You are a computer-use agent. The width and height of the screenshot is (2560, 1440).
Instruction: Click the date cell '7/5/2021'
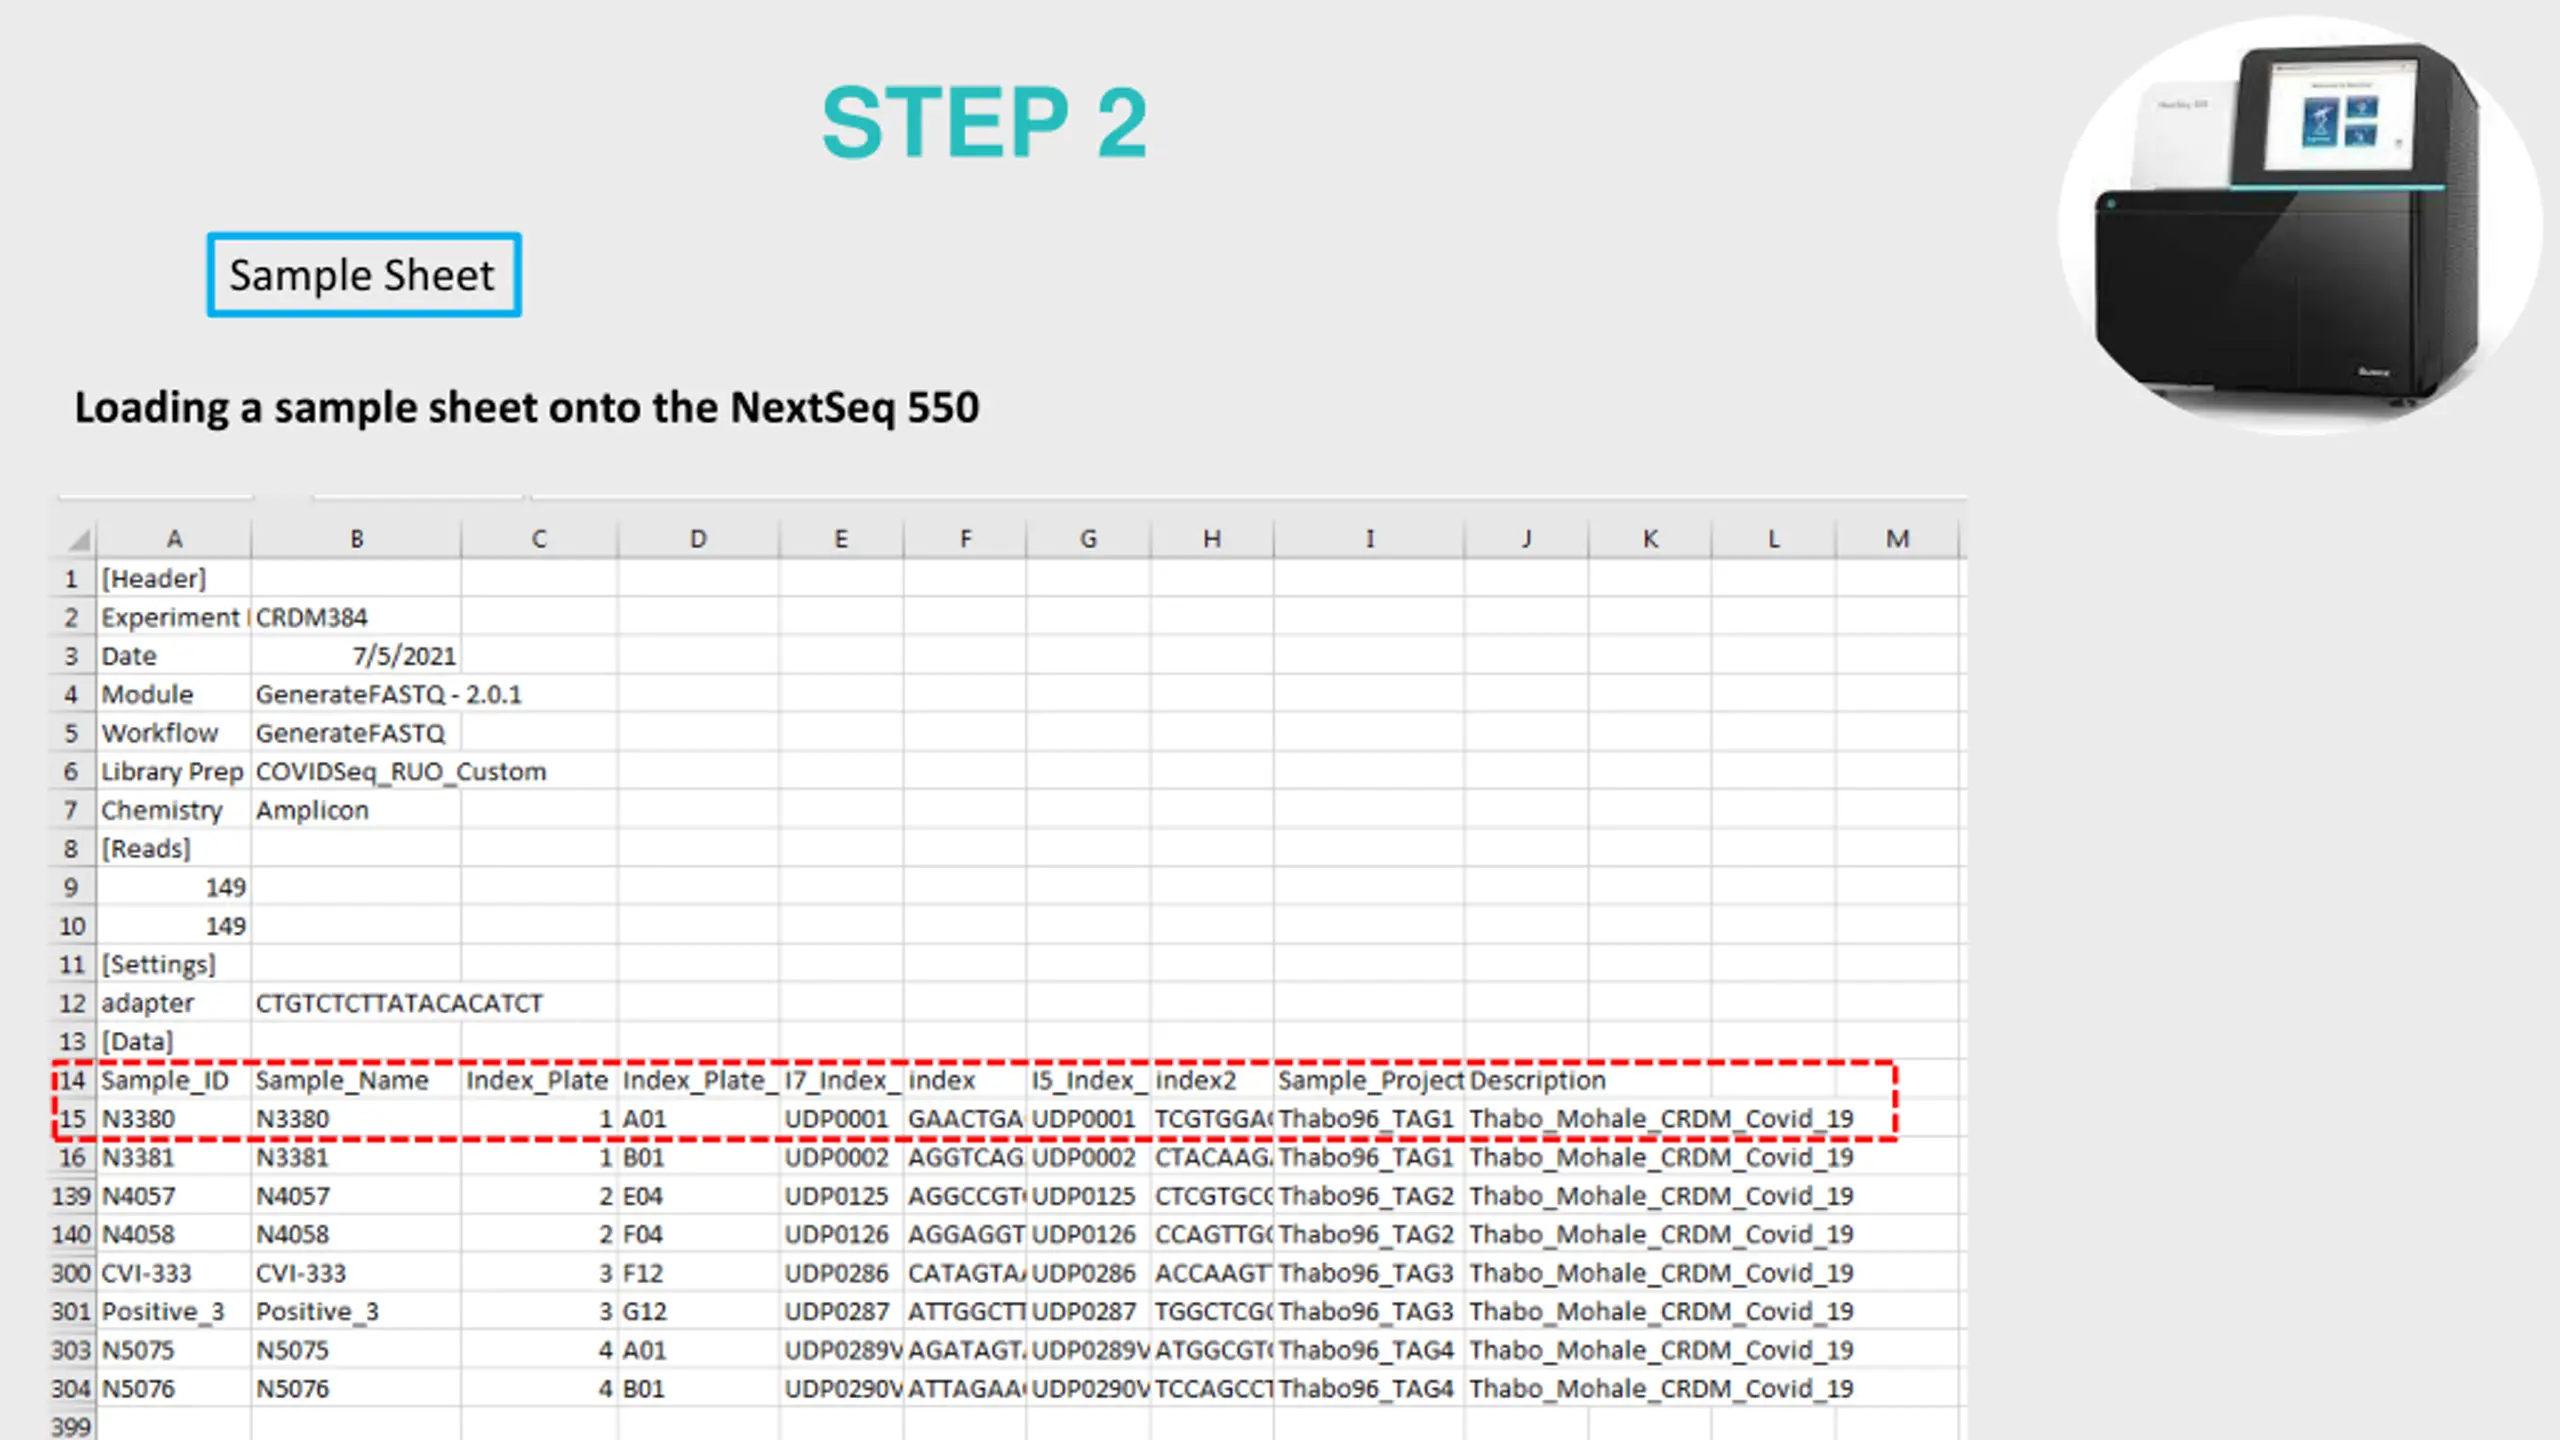[x=356, y=656]
